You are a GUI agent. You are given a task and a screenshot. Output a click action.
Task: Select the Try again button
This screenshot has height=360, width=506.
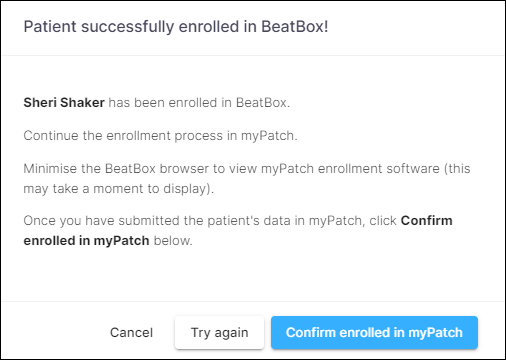click(219, 333)
